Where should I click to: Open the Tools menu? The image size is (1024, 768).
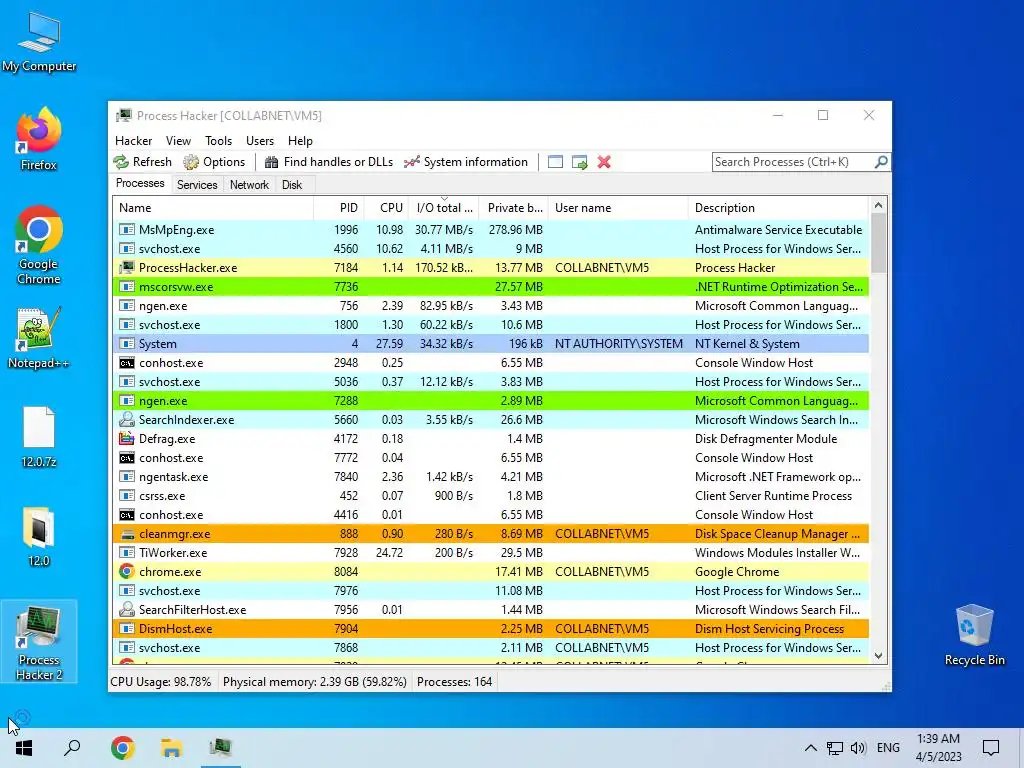(218, 141)
